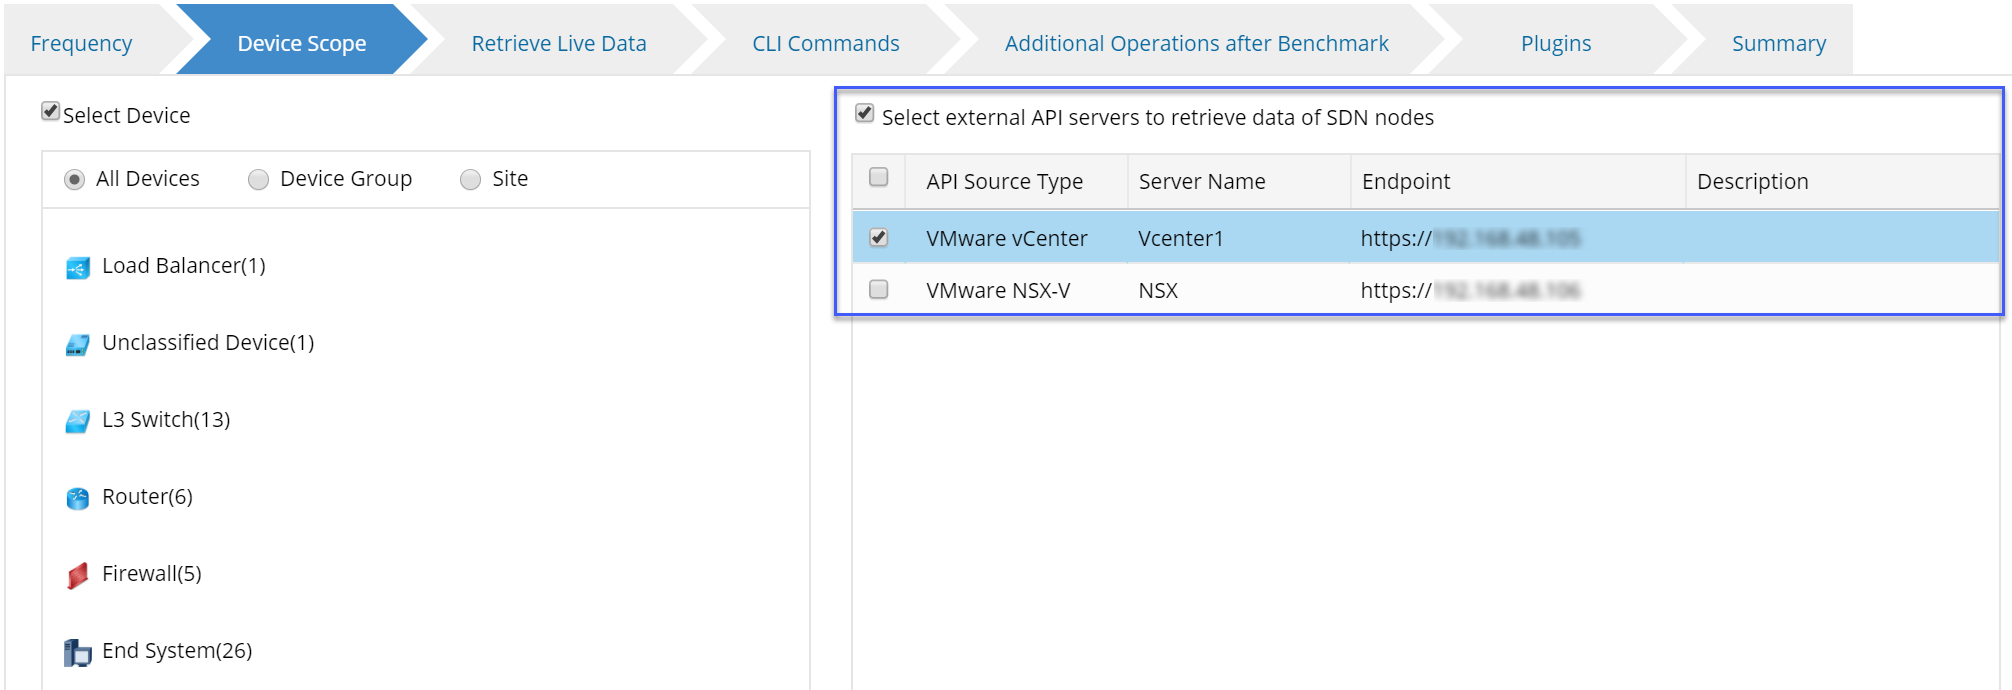This screenshot has height=690, width=2012.
Task: Click the Unclassified Device icon
Action: click(78, 345)
